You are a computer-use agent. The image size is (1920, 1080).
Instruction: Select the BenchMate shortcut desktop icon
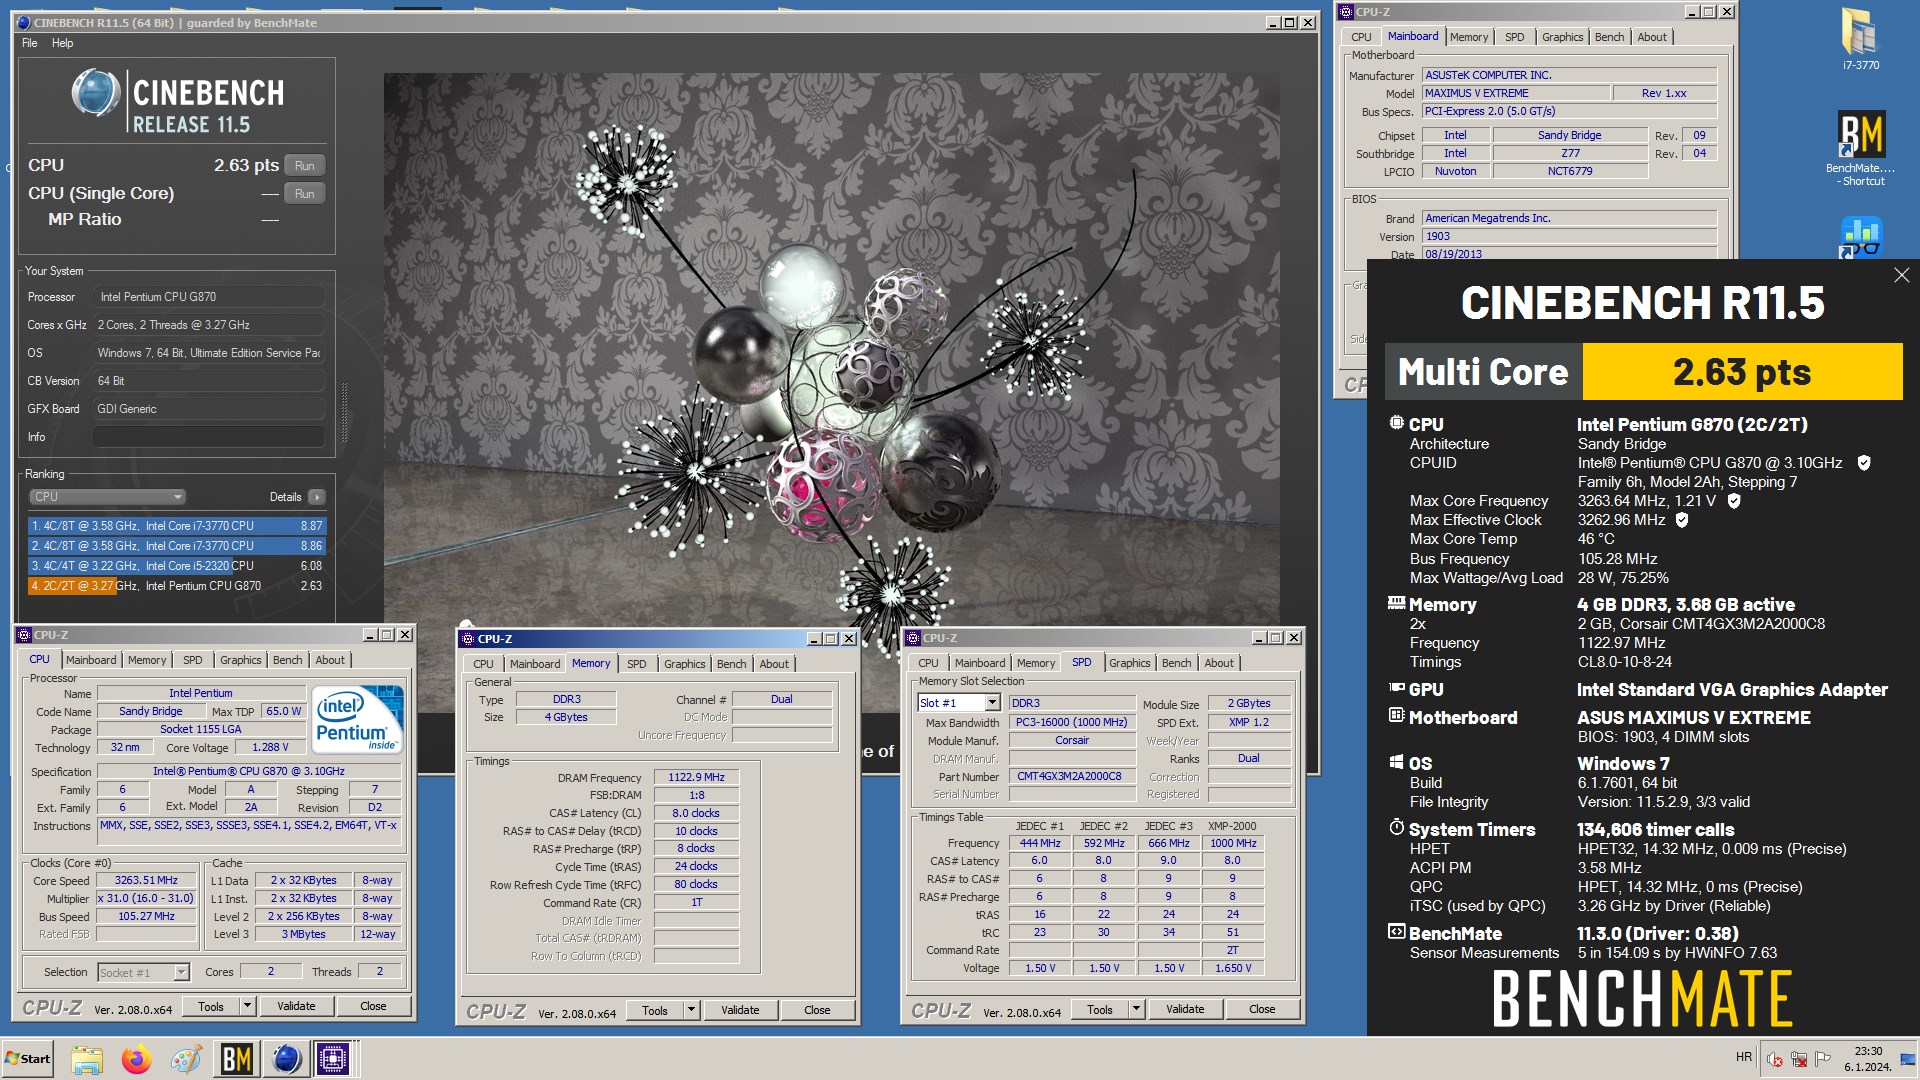point(1860,148)
